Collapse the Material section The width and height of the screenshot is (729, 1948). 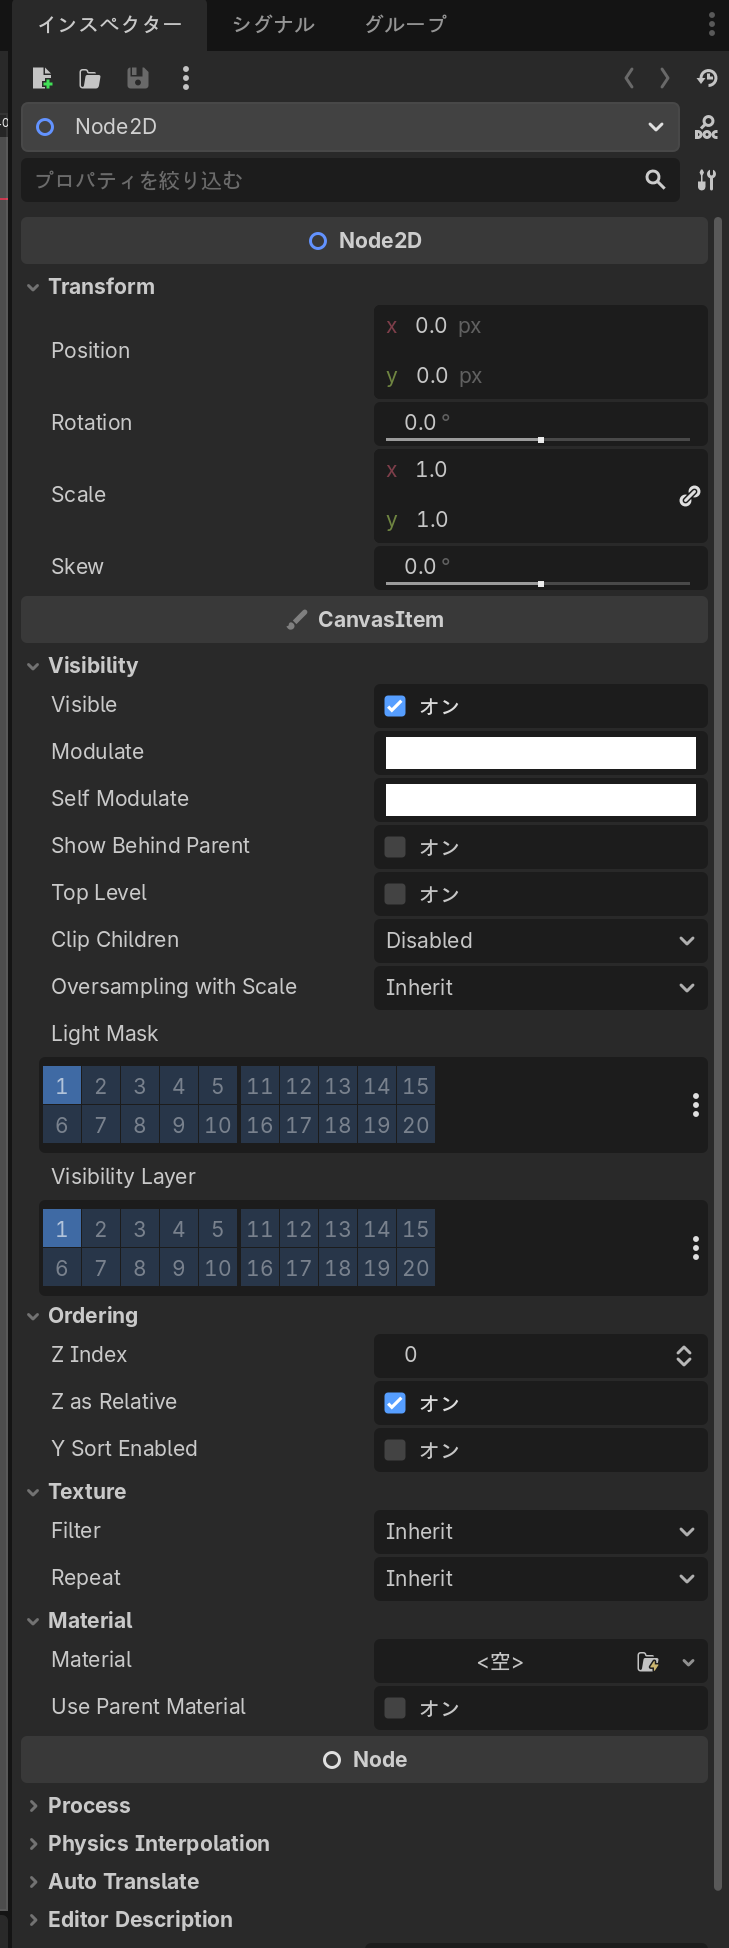click(x=33, y=1621)
